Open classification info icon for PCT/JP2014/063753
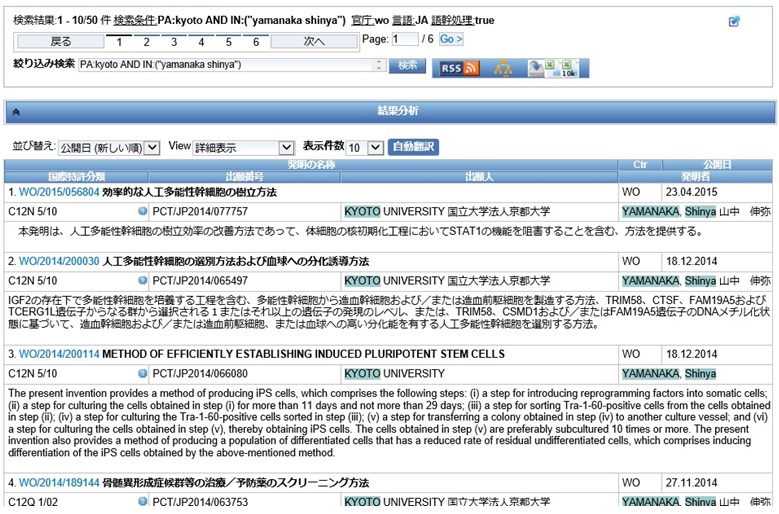This screenshot has width=779, height=514. coord(142,501)
